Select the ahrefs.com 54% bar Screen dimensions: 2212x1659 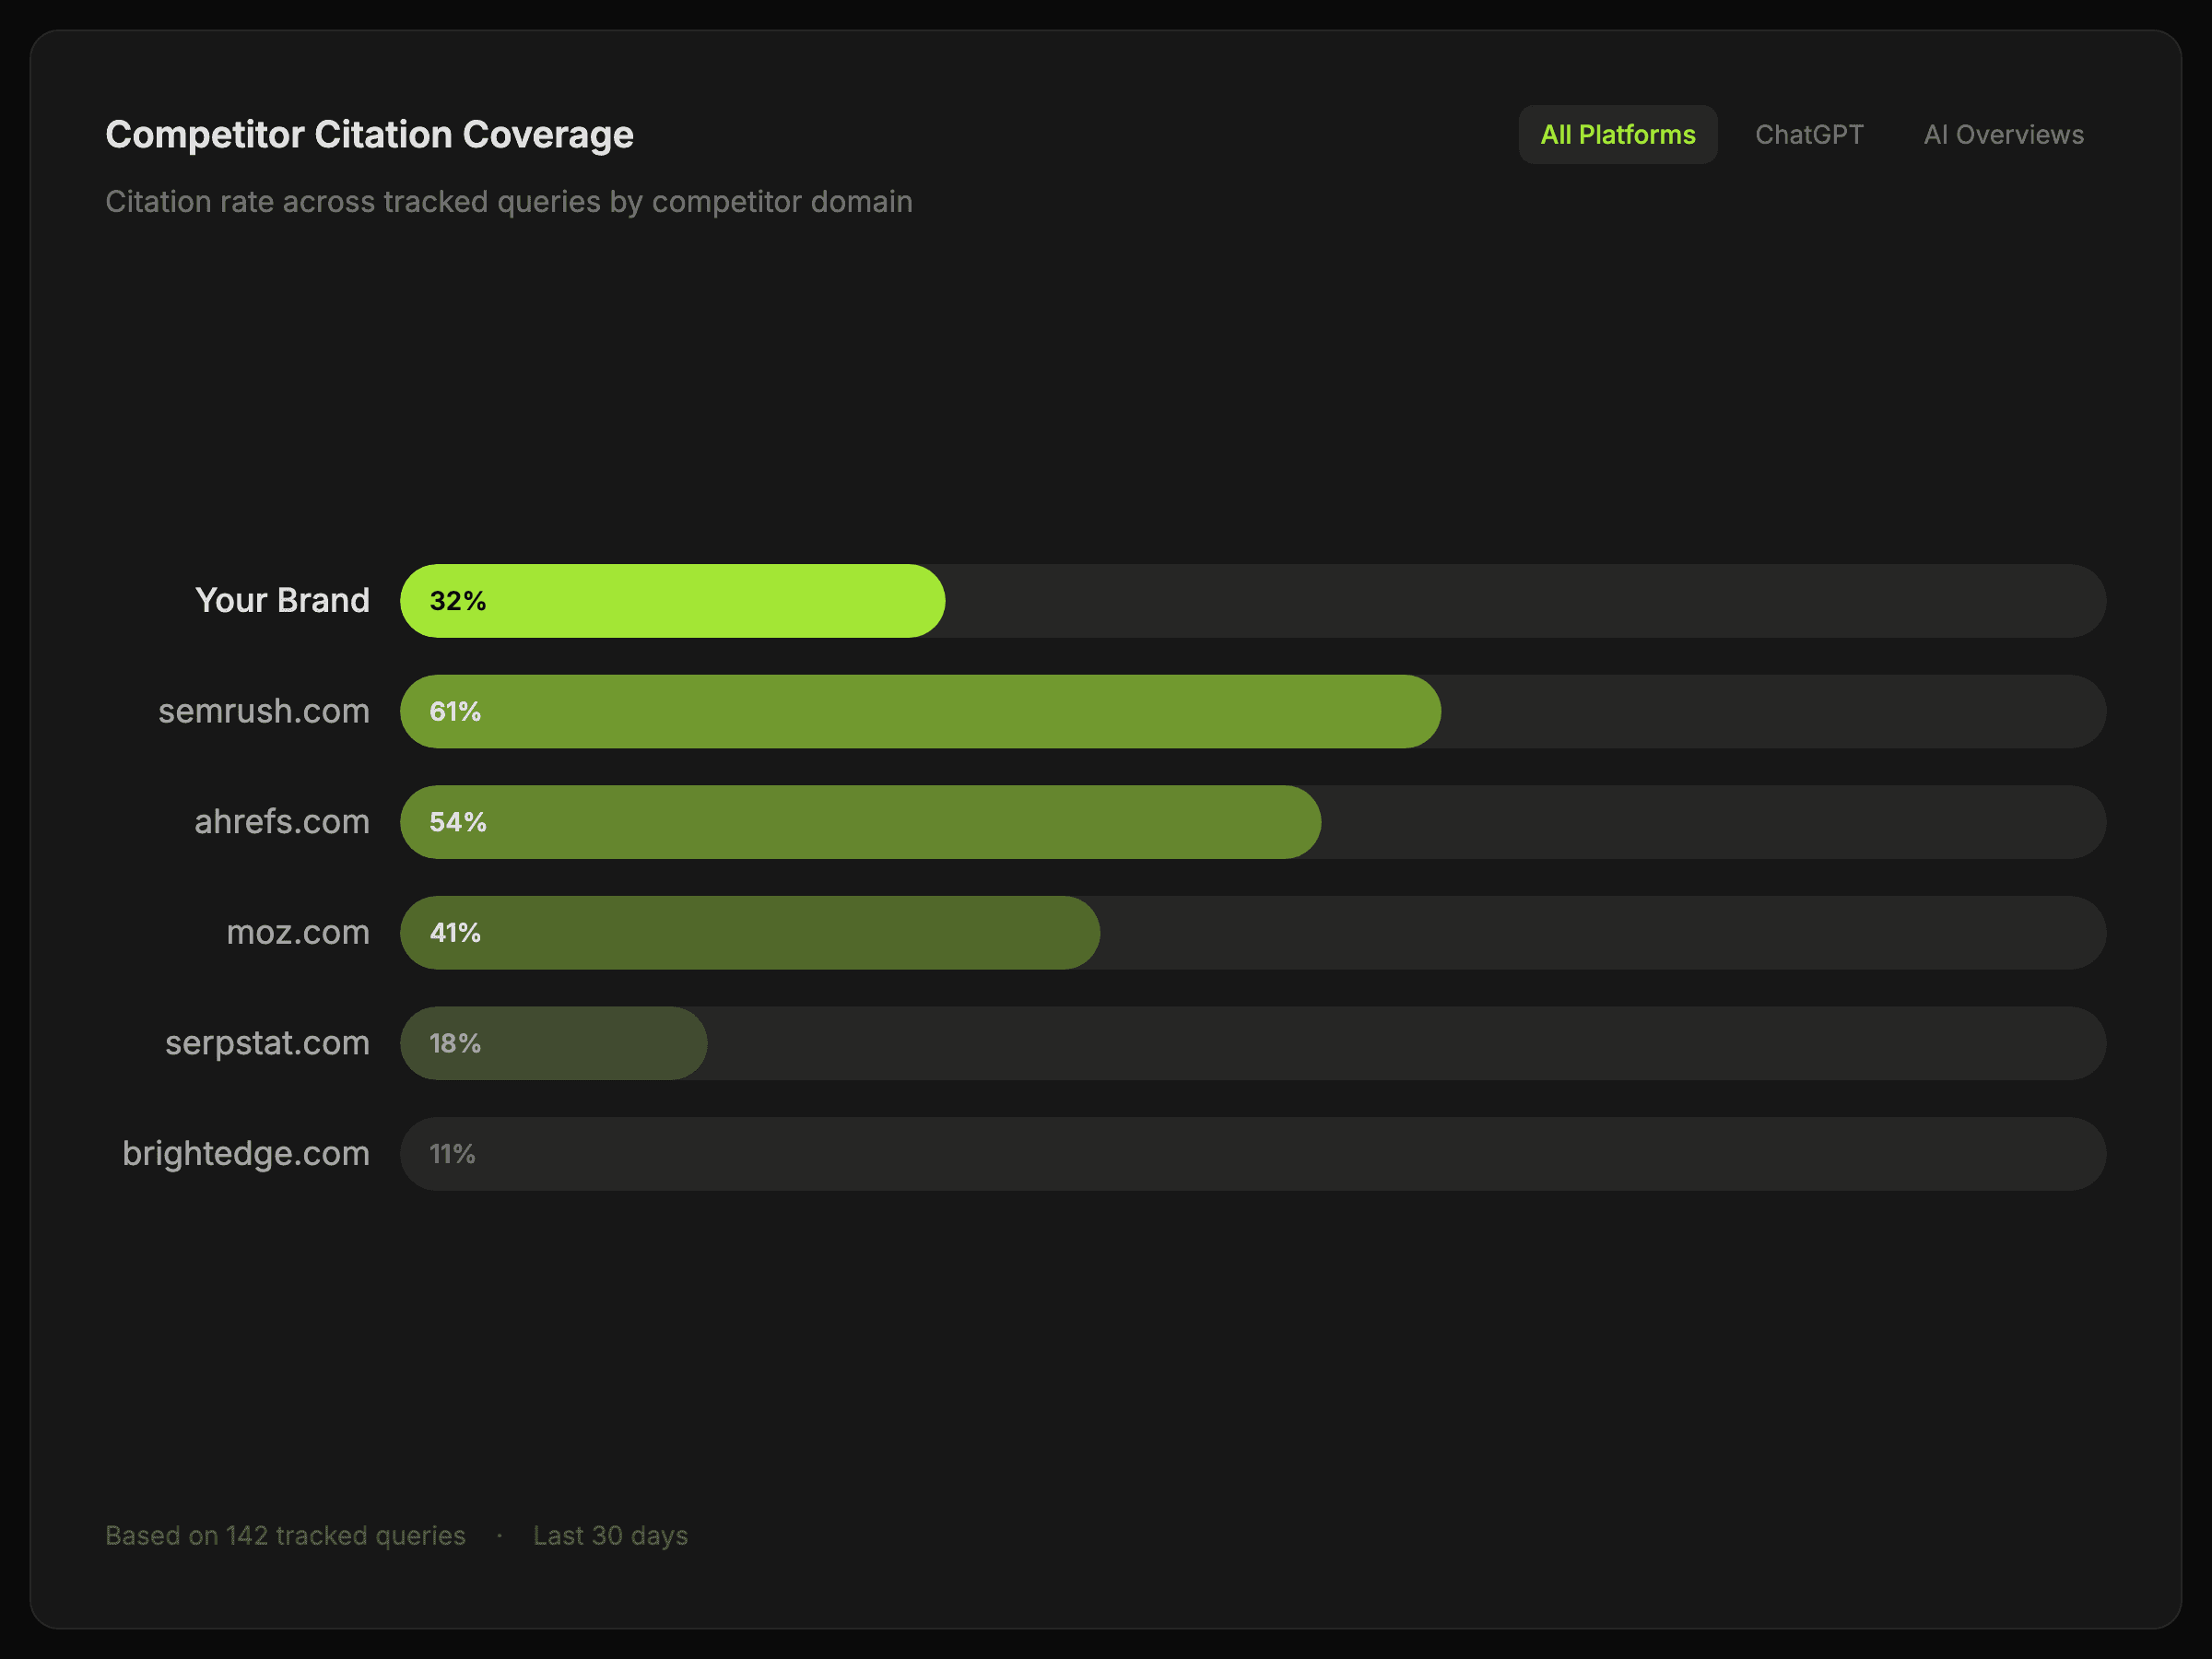[x=860, y=822]
